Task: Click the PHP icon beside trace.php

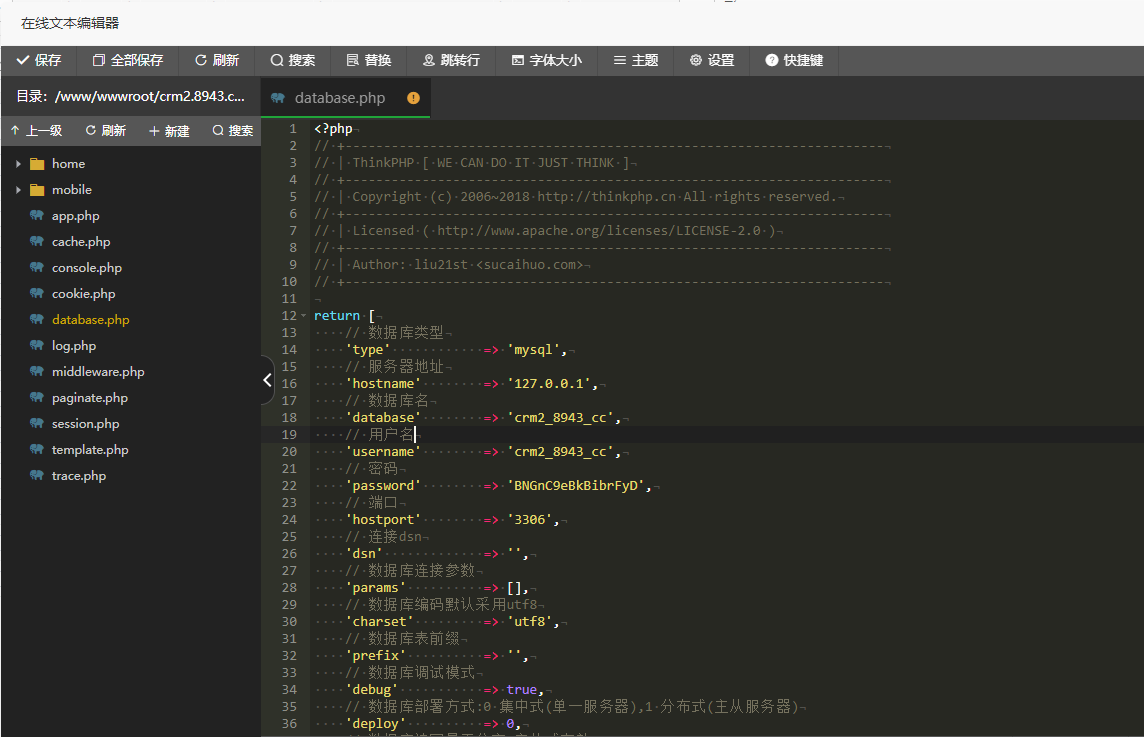Action: (x=37, y=475)
